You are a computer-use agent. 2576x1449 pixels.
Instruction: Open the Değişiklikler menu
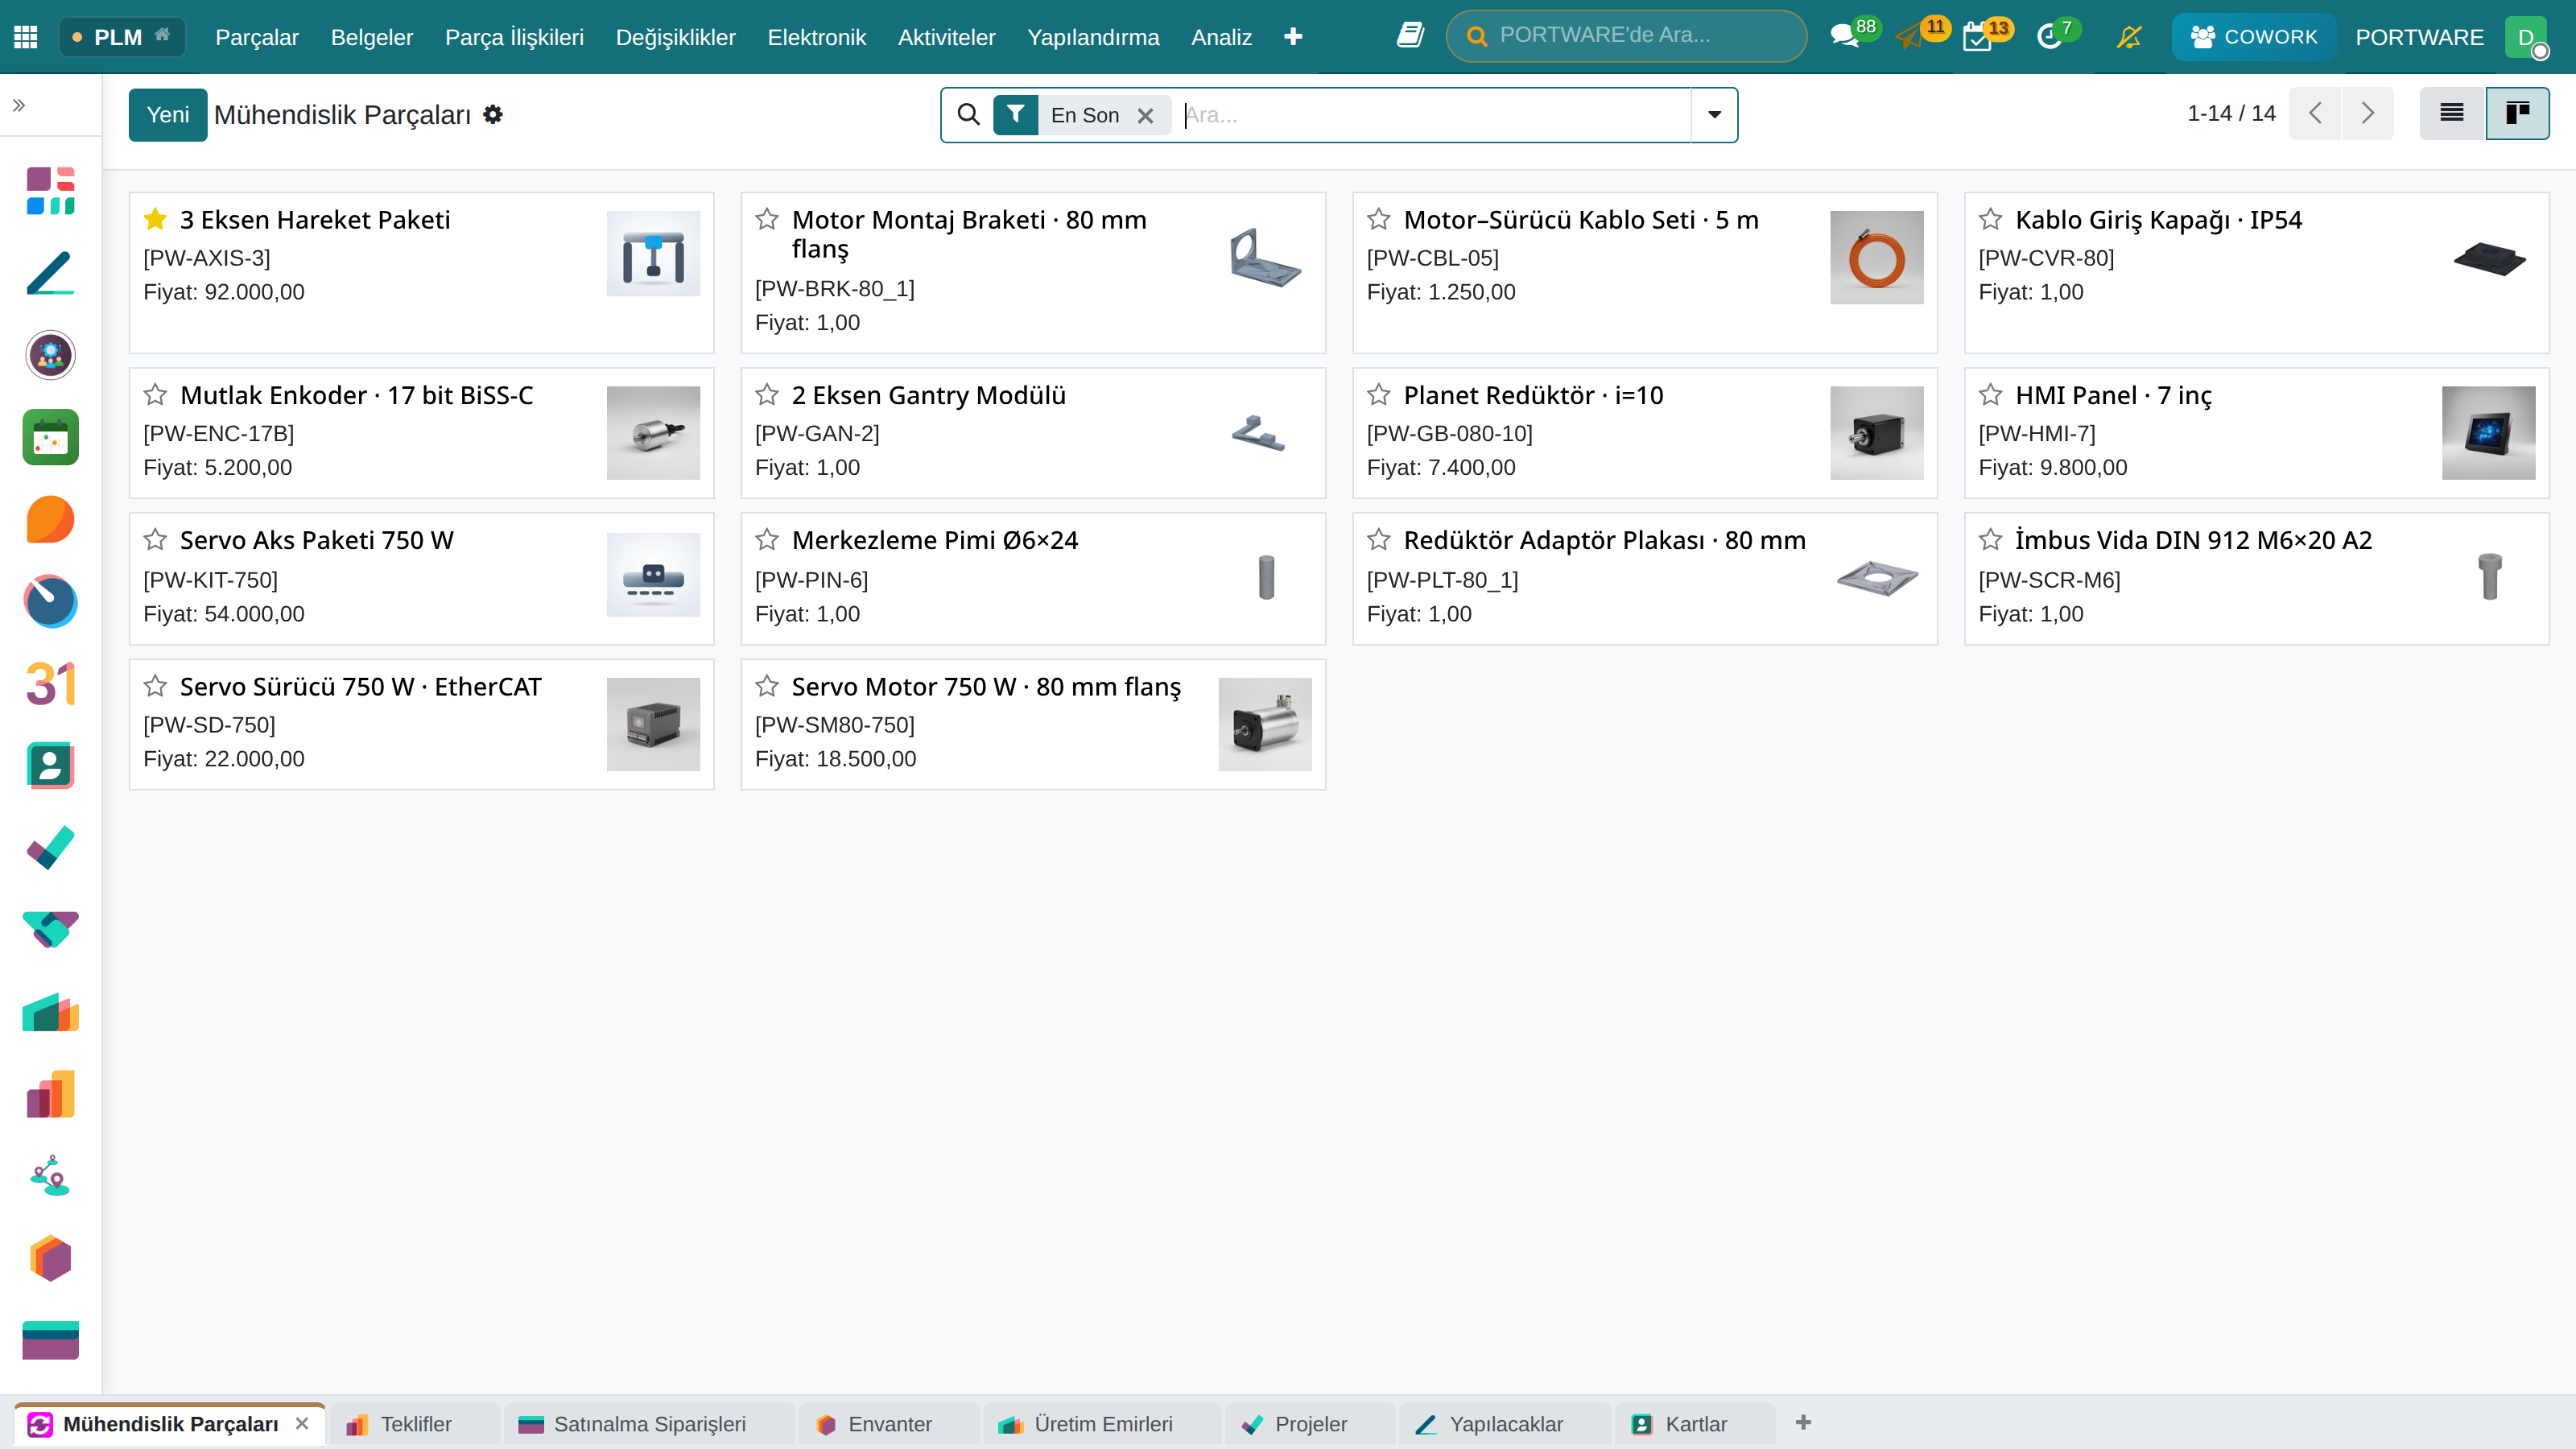pyautogui.click(x=675, y=37)
